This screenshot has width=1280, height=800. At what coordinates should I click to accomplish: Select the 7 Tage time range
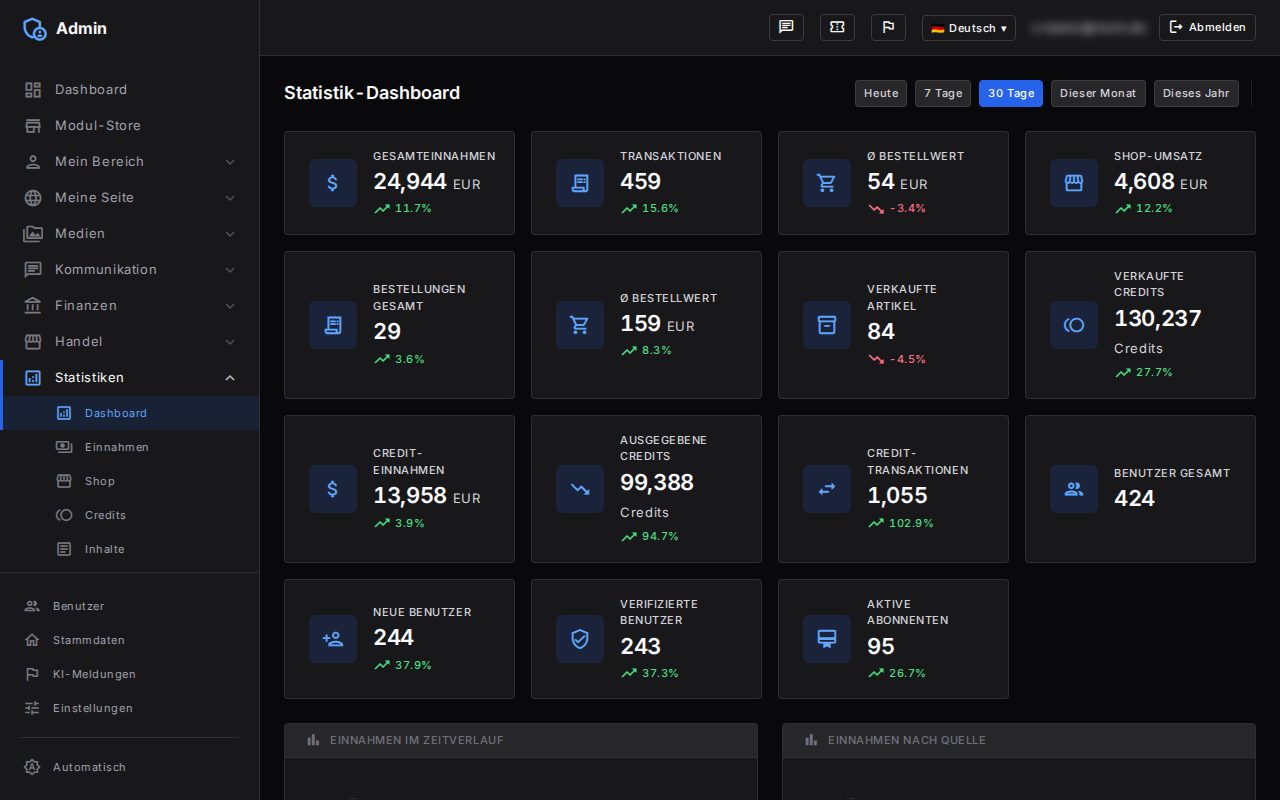pos(943,93)
